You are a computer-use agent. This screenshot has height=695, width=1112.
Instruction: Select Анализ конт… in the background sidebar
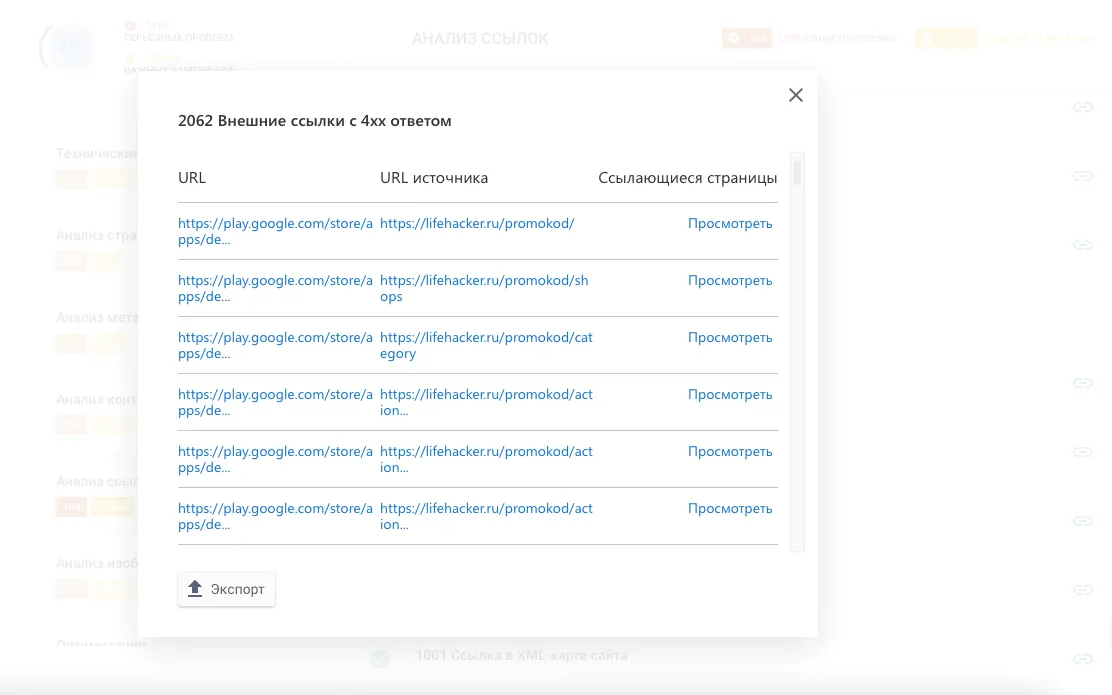pyautogui.click(x=97, y=399)
